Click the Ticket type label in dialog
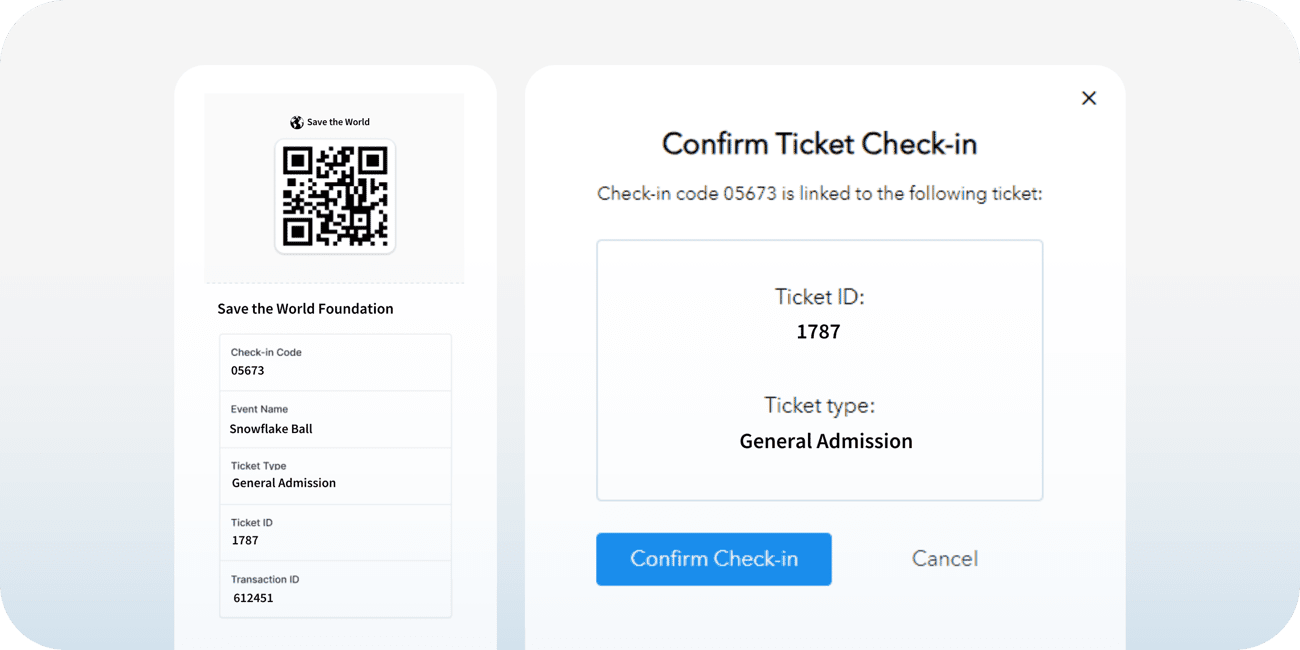The width and height of the screenshot is (1300, 650). 819,406
